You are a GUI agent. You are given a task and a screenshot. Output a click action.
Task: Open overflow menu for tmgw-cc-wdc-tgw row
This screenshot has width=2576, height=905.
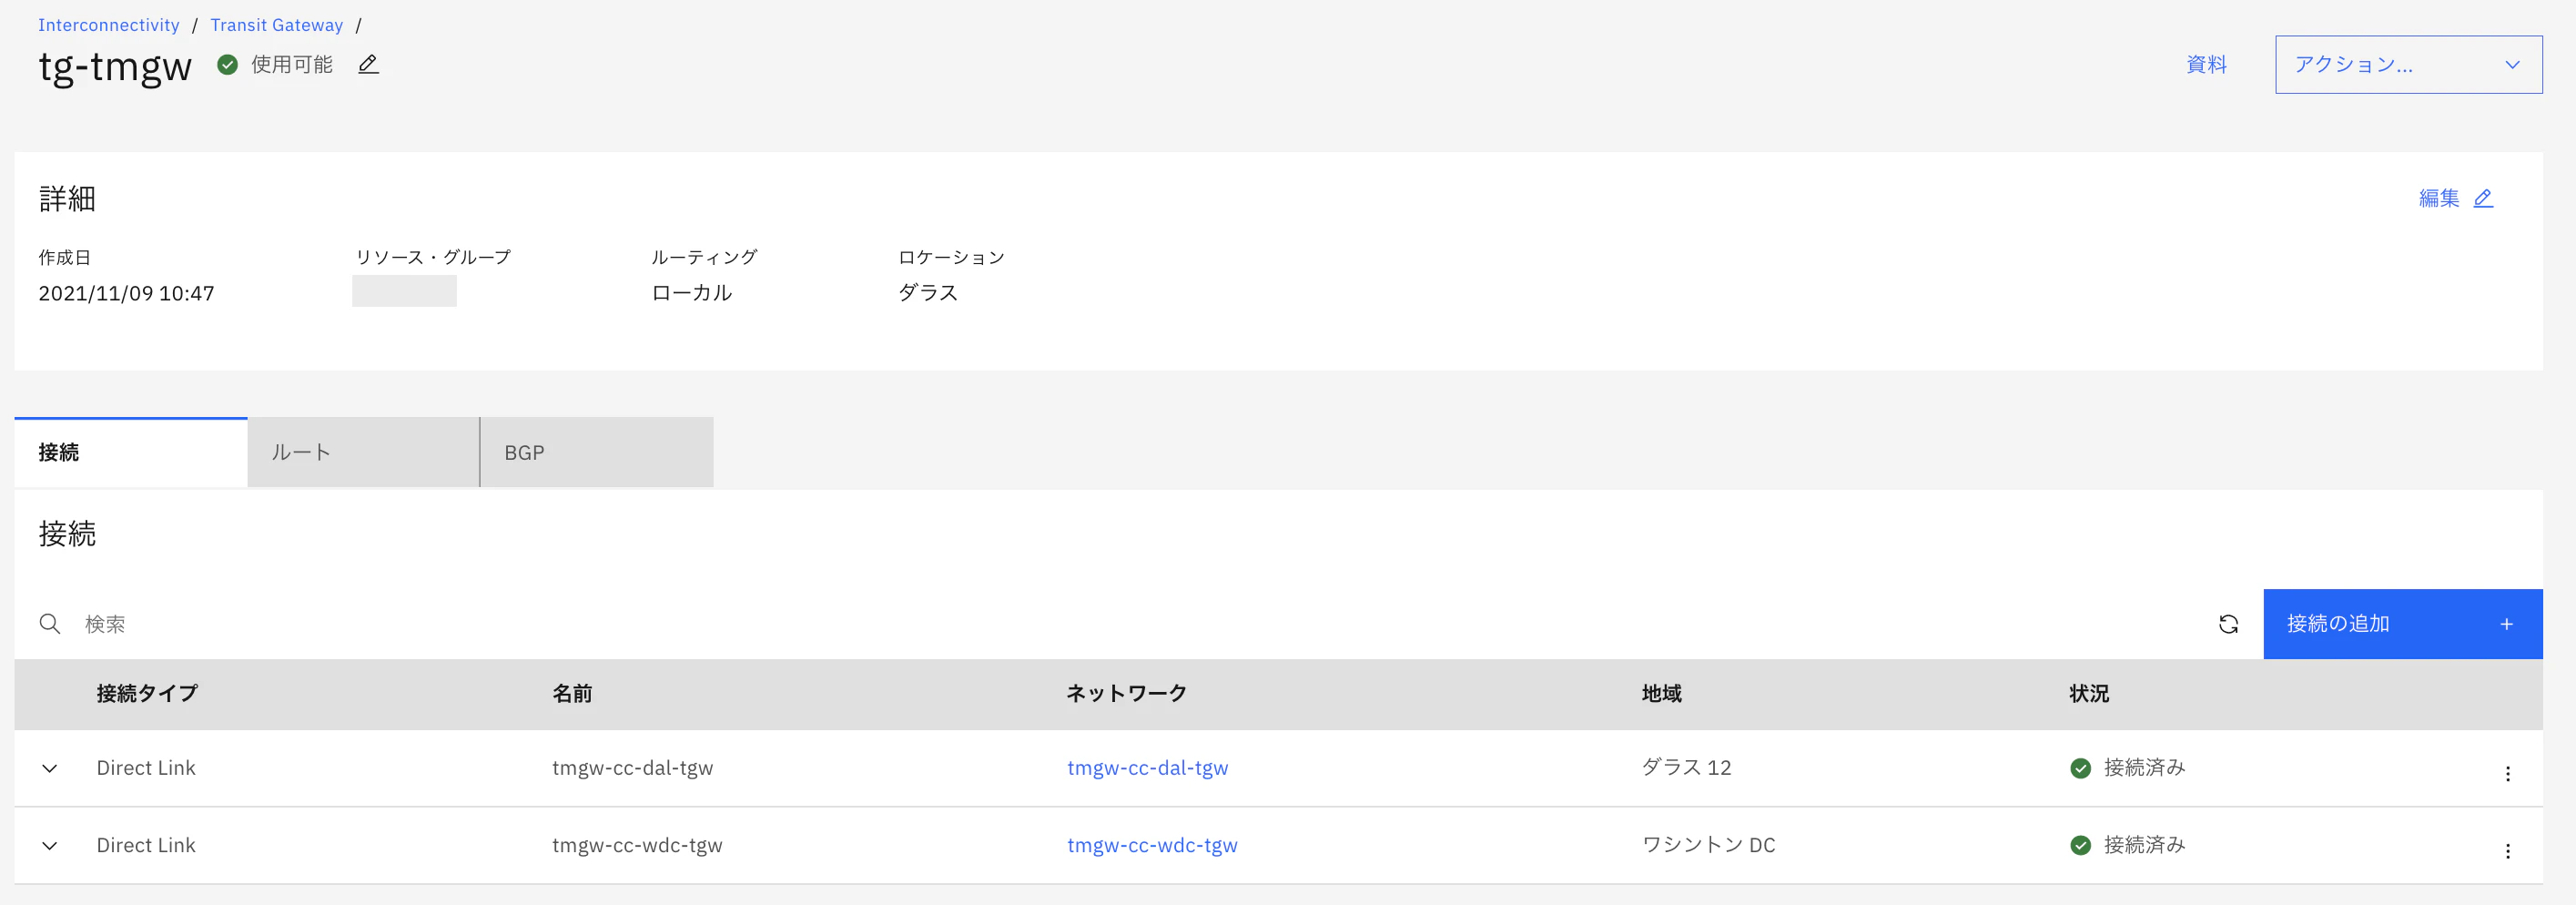point(2507,851)
